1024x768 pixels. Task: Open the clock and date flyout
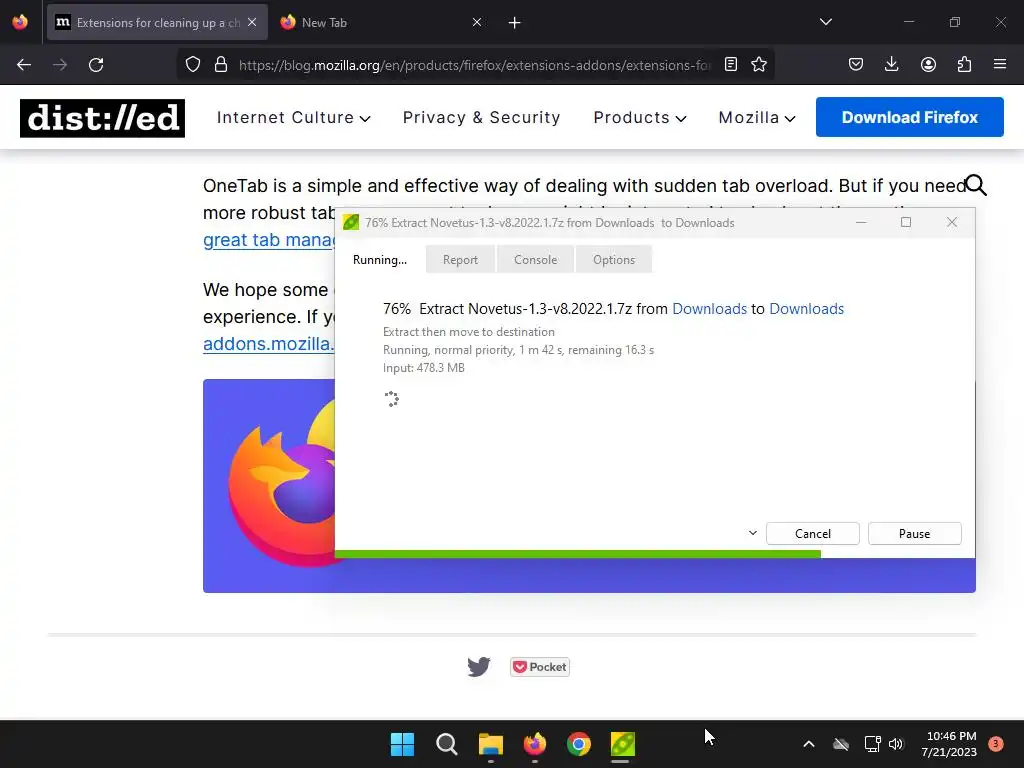[949, 744]
